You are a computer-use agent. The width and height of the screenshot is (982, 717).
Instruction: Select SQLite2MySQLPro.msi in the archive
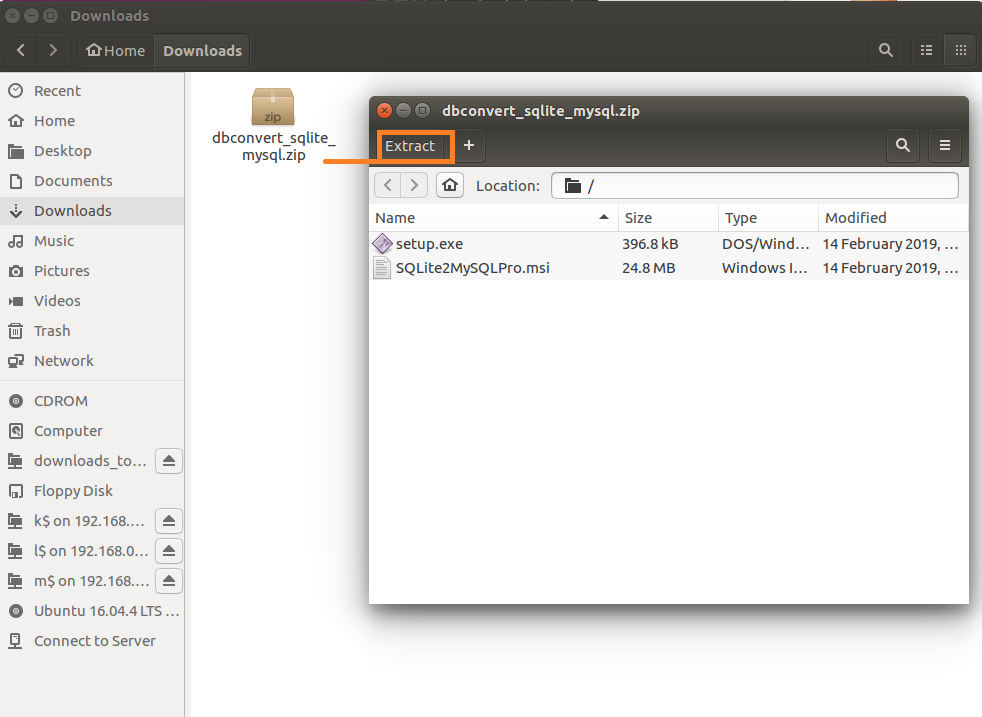pos(668,268)
